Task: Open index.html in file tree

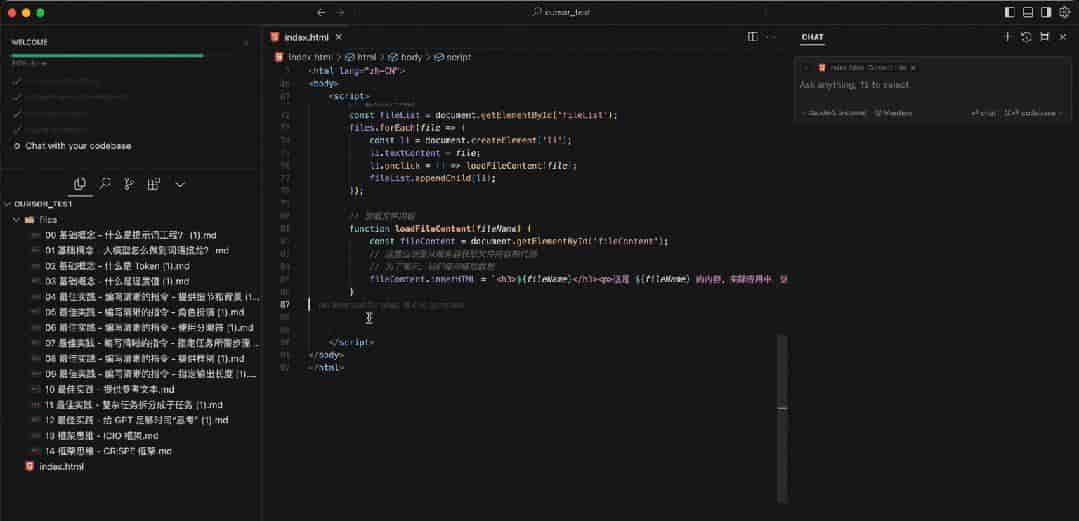Action: 61,466
